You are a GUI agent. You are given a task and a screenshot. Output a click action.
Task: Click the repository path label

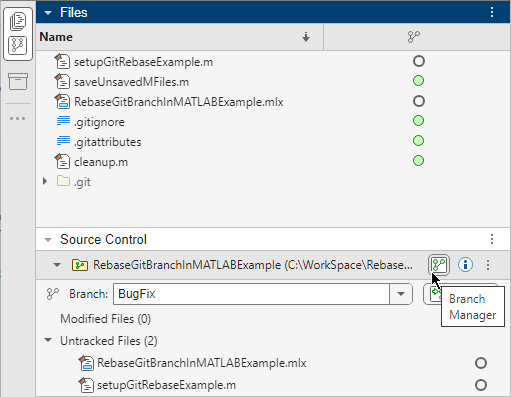click(253, 265)
